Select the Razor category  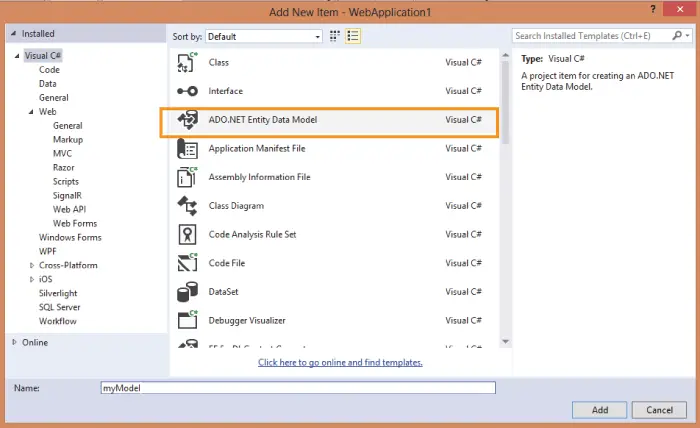click(63, 167)
